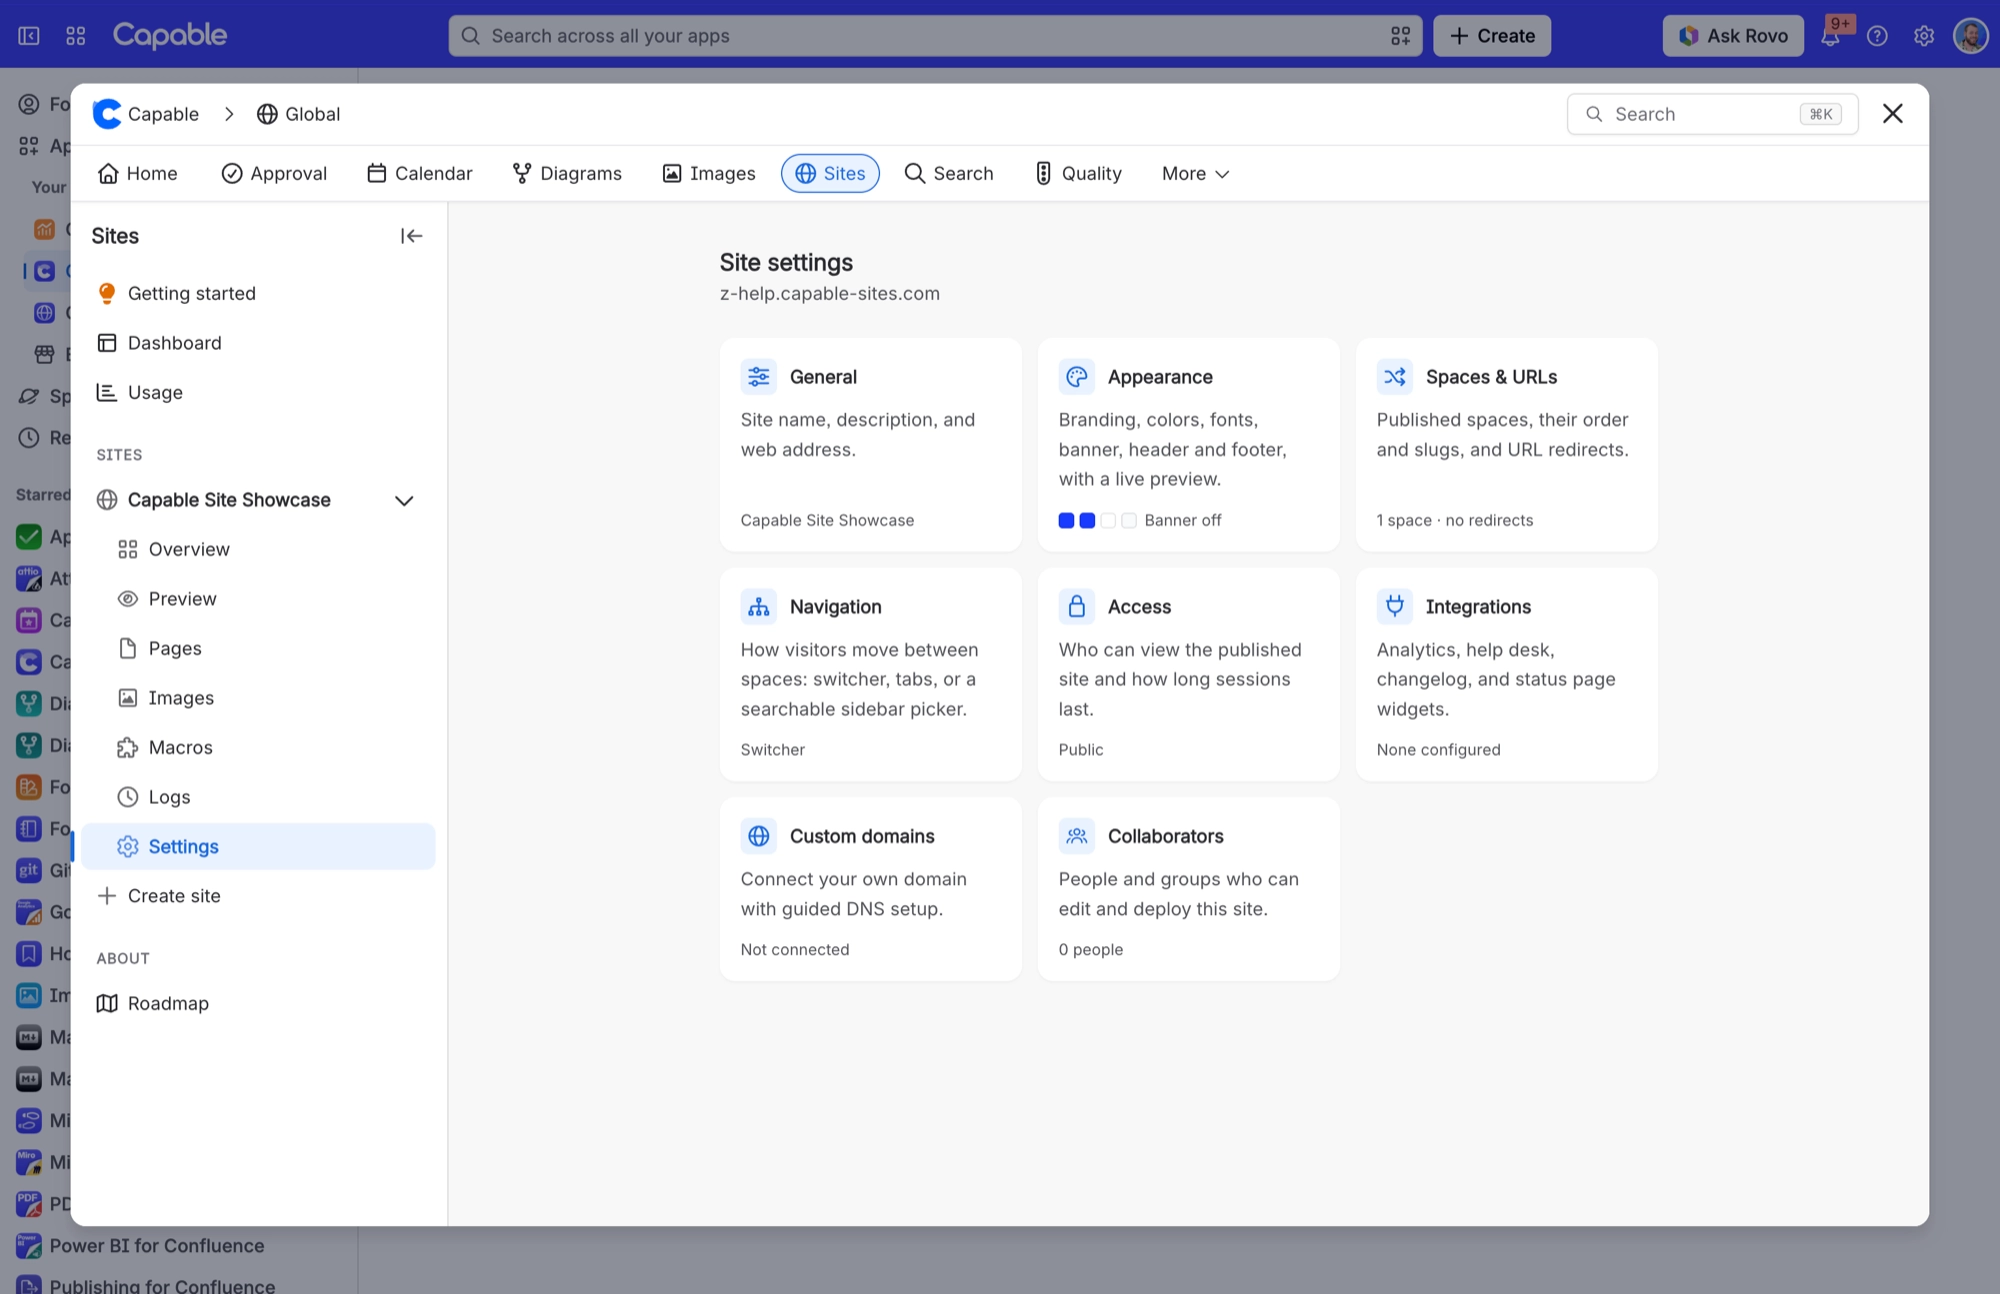Click the Appearance palette icon
2000x1294 pixels.
click(1077, 377)
